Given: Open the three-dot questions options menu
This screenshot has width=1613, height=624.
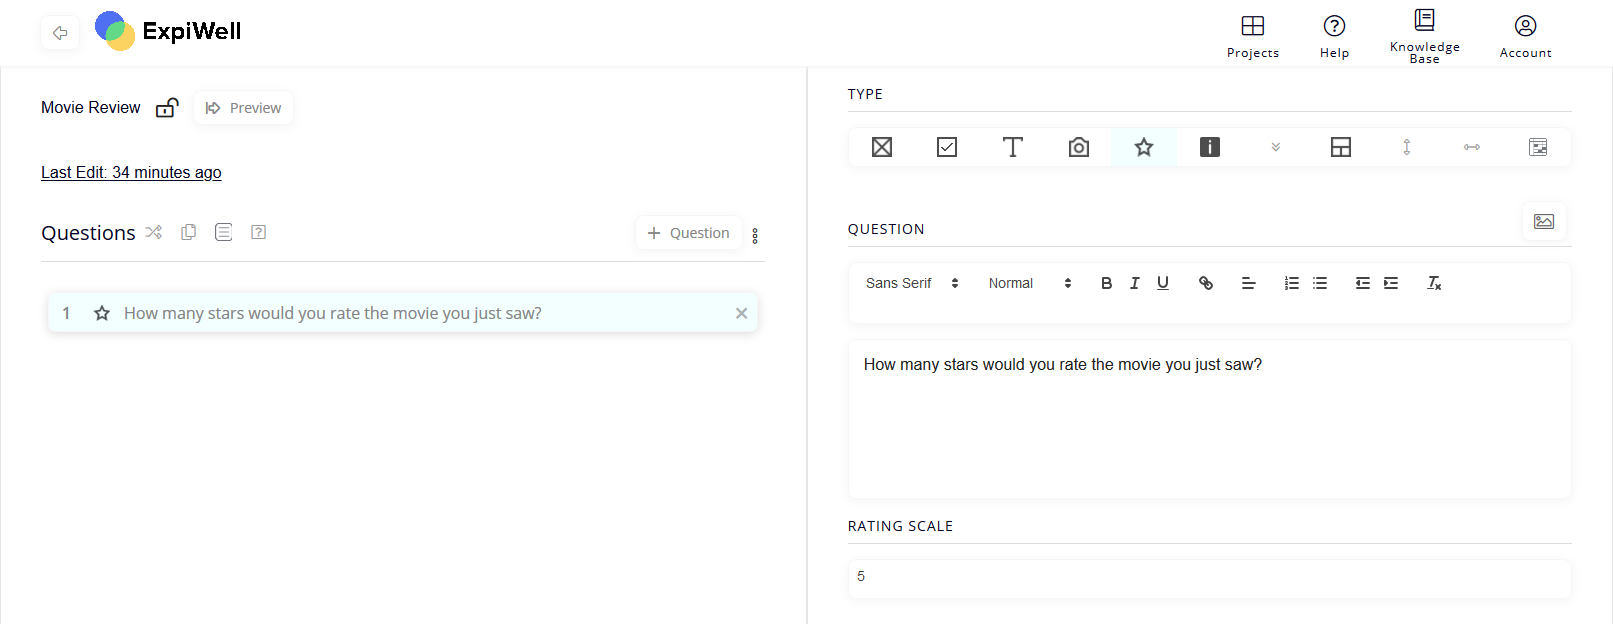Looking at the screenshot, I should pos(755,235).
